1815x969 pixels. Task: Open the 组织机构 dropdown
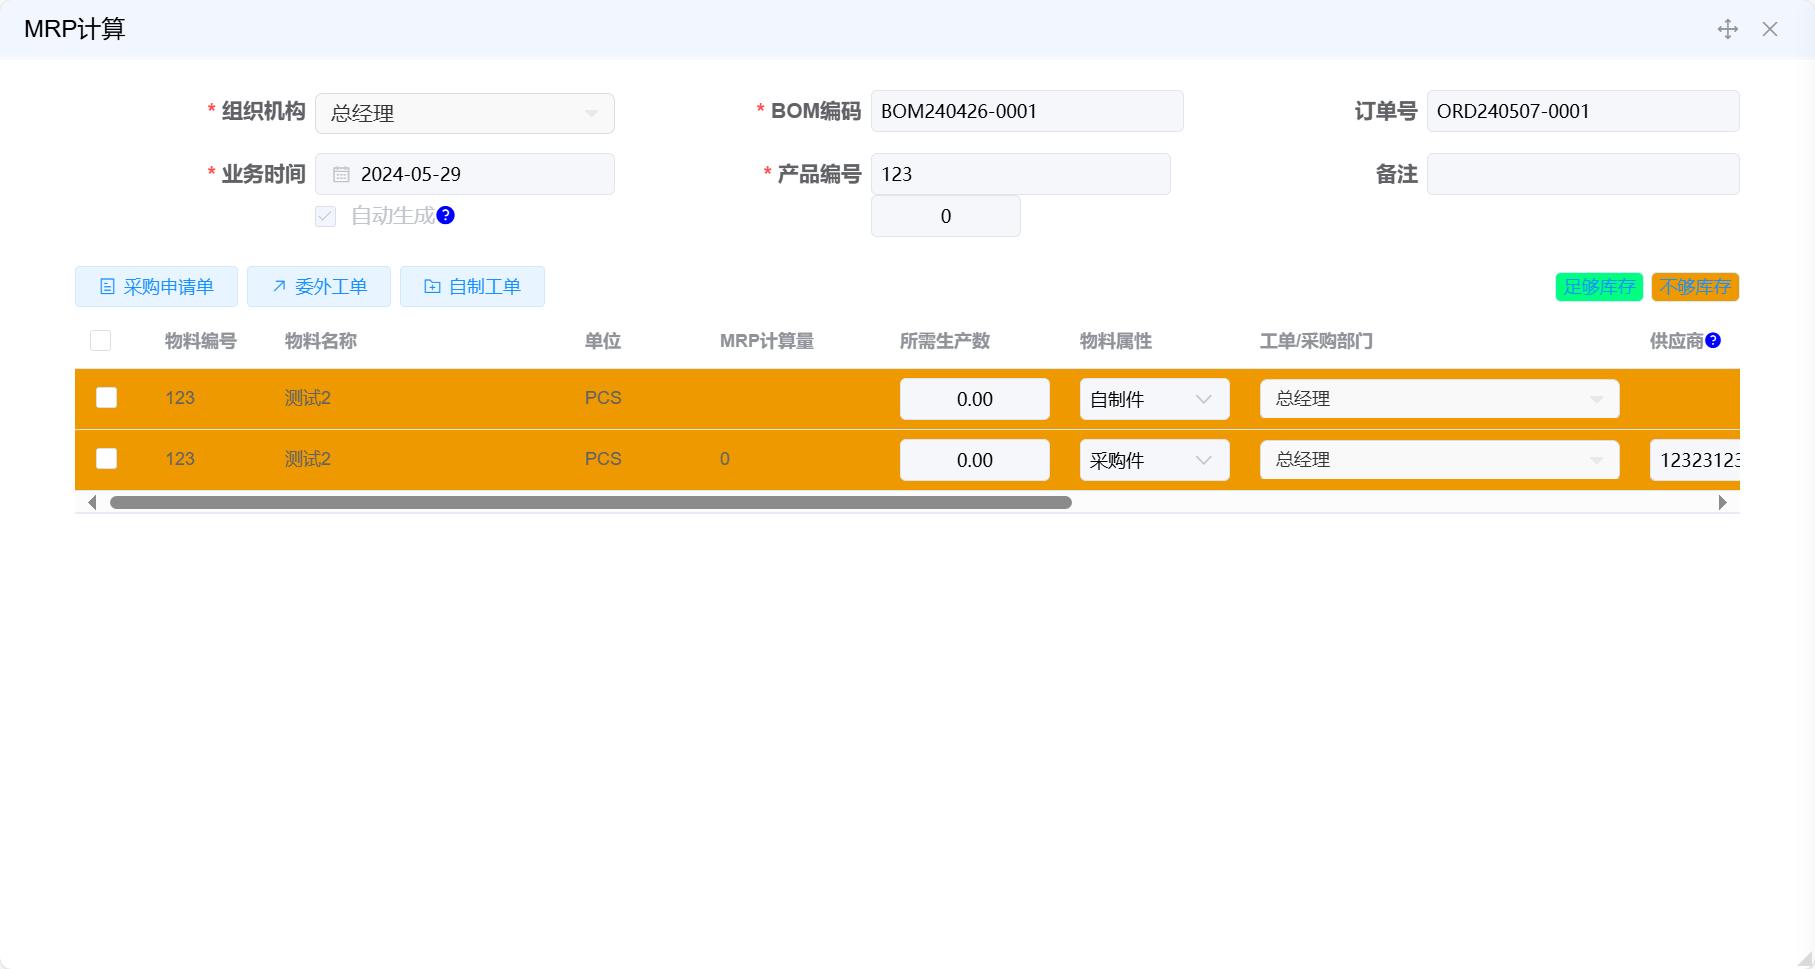(x=592, y=113)
